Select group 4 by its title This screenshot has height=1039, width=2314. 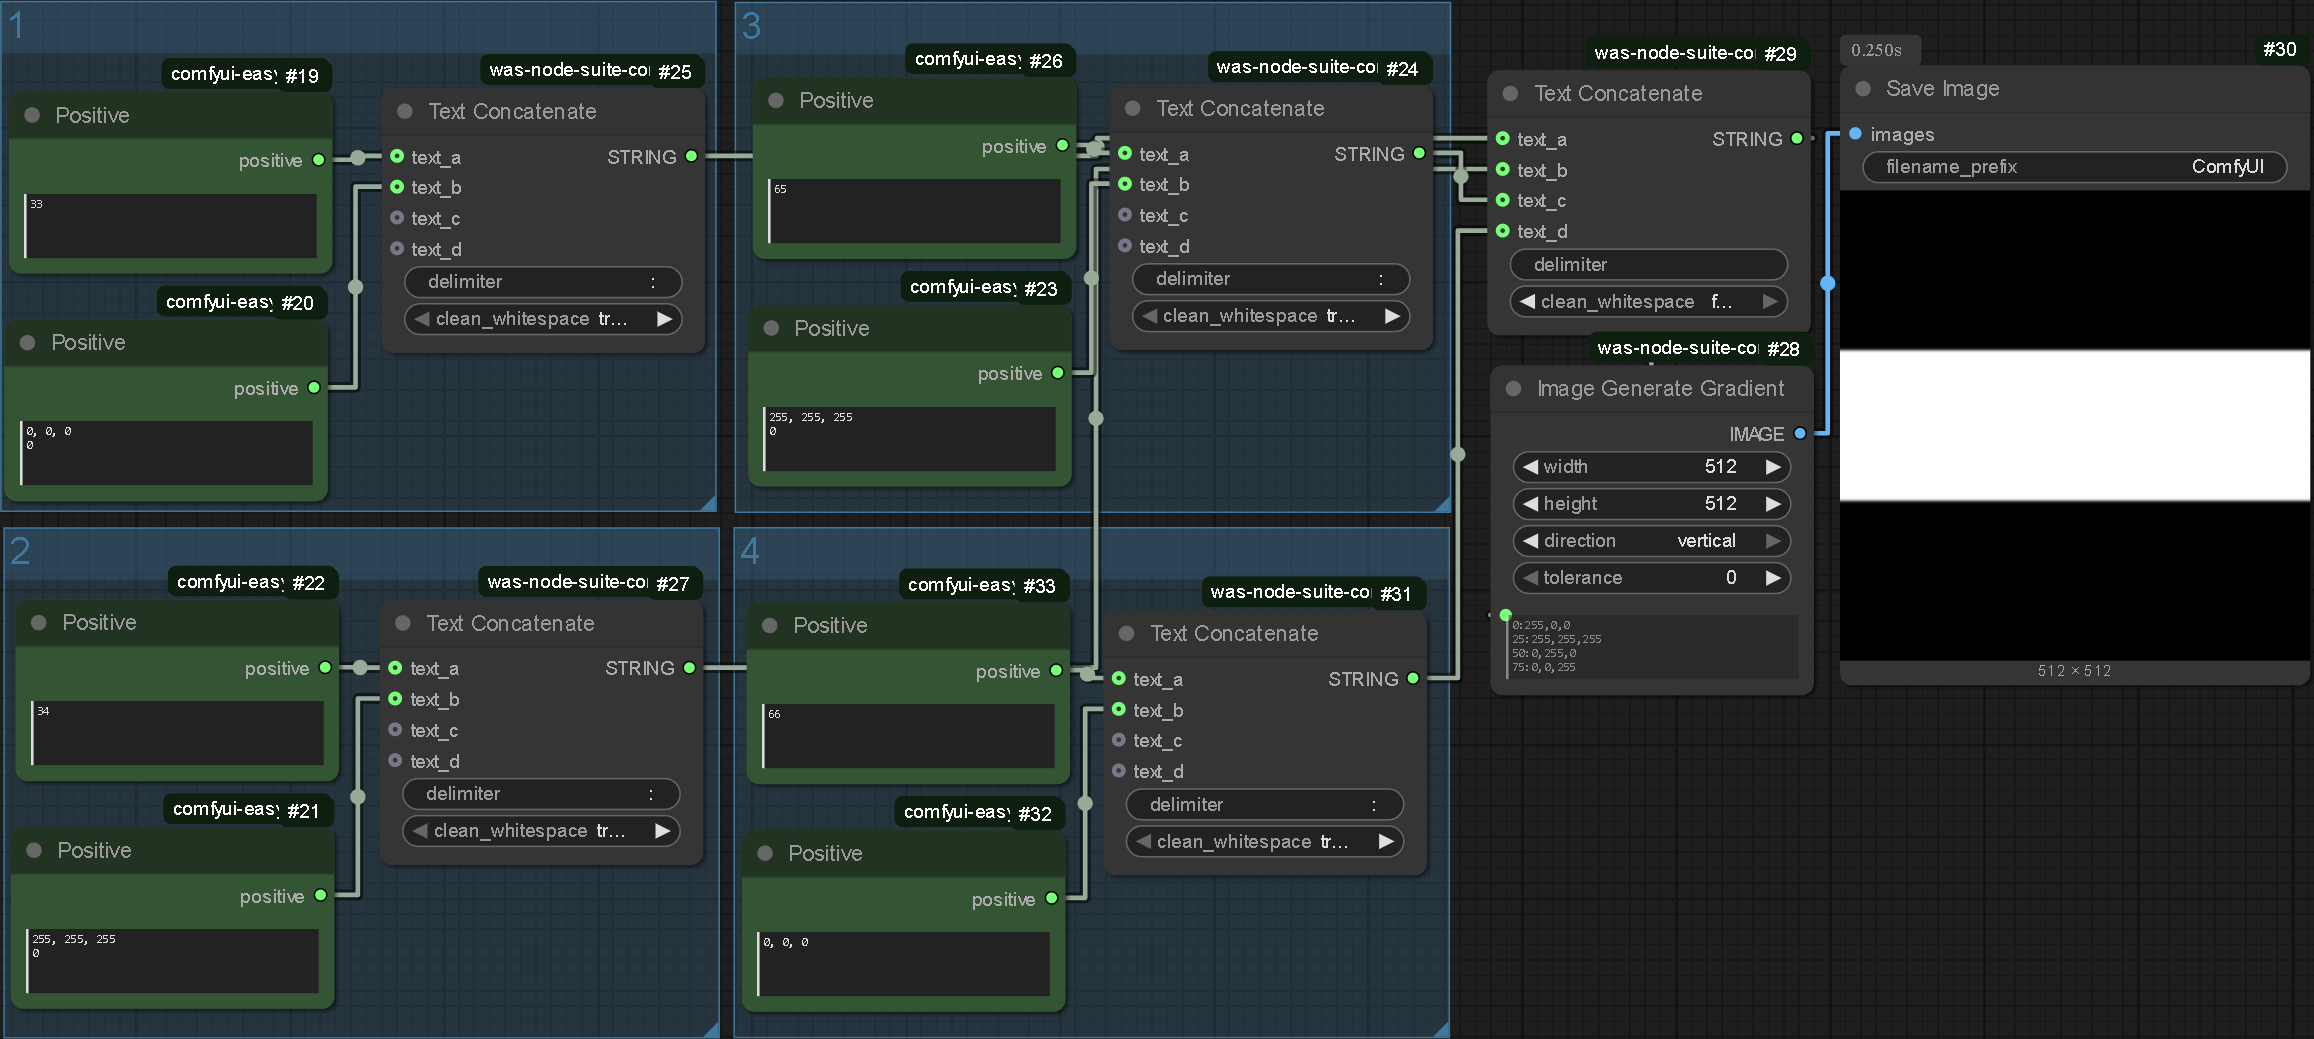click(750, 551)
